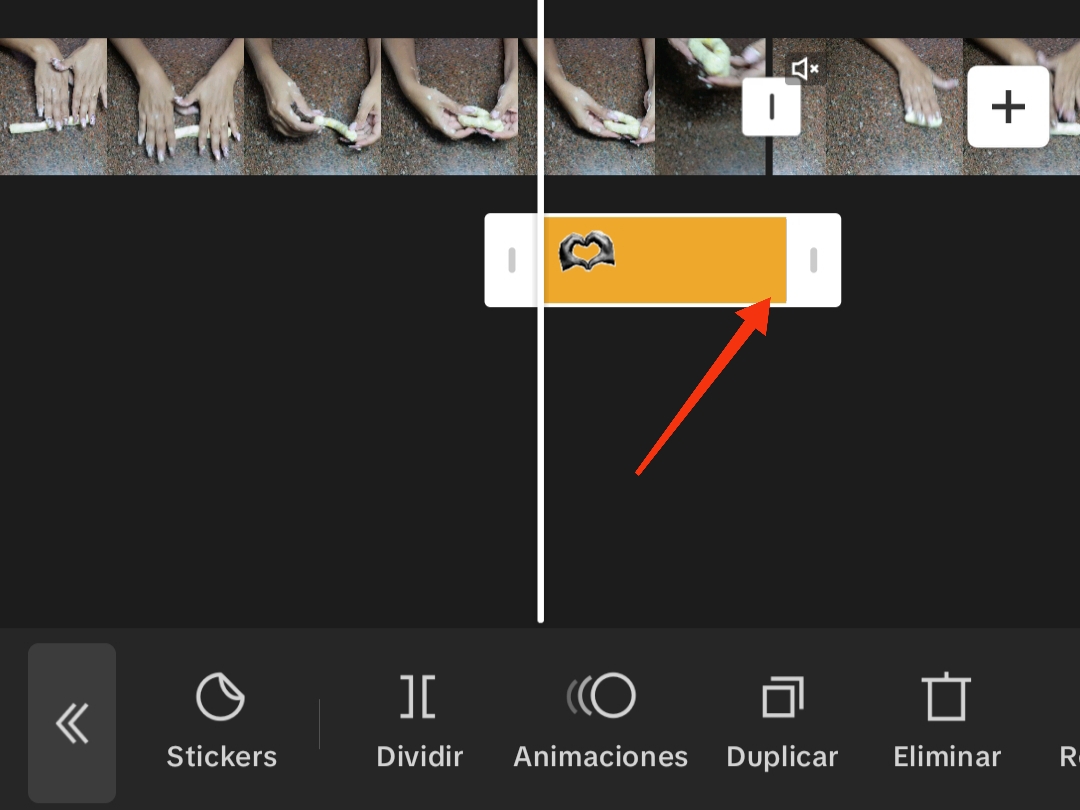This screenshot has width=1080, height=810.
Task: Click the white playhead line
Action: 541,311
